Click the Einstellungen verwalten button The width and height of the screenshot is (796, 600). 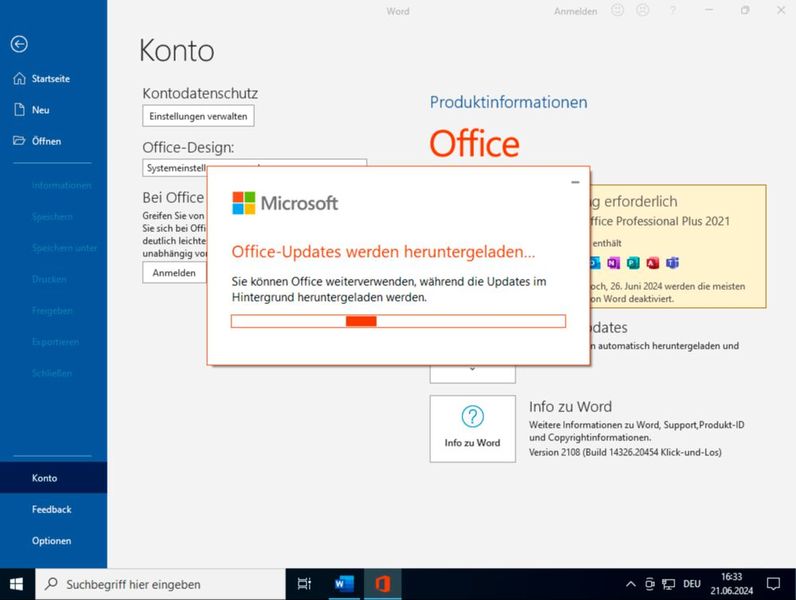pyautogui.click(x=198, y=116)
